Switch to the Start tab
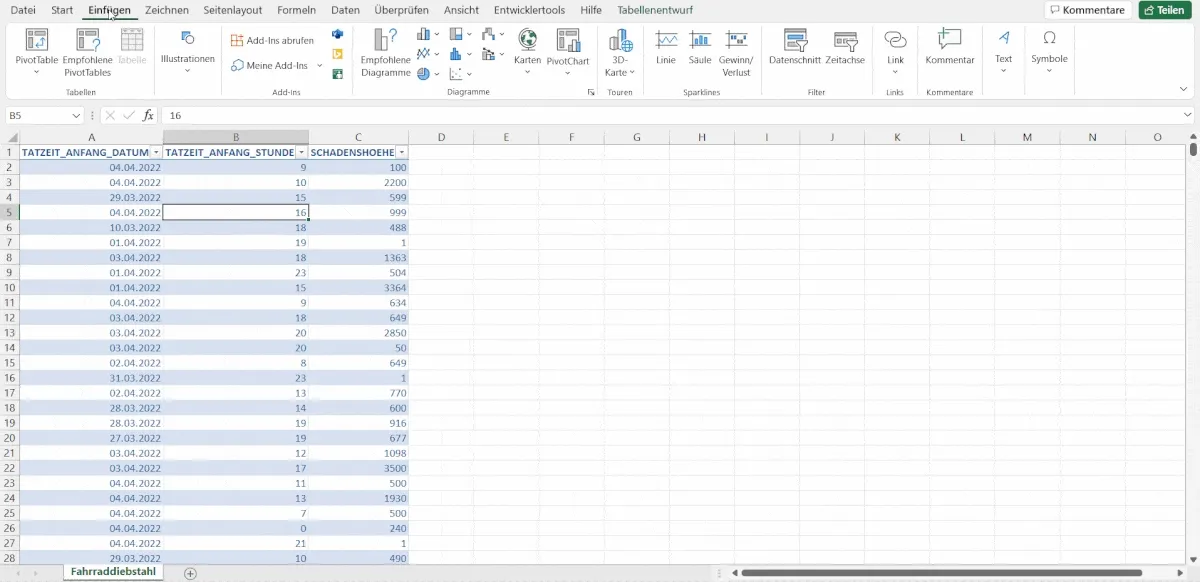1200x582 pixels. click(62, 10)
